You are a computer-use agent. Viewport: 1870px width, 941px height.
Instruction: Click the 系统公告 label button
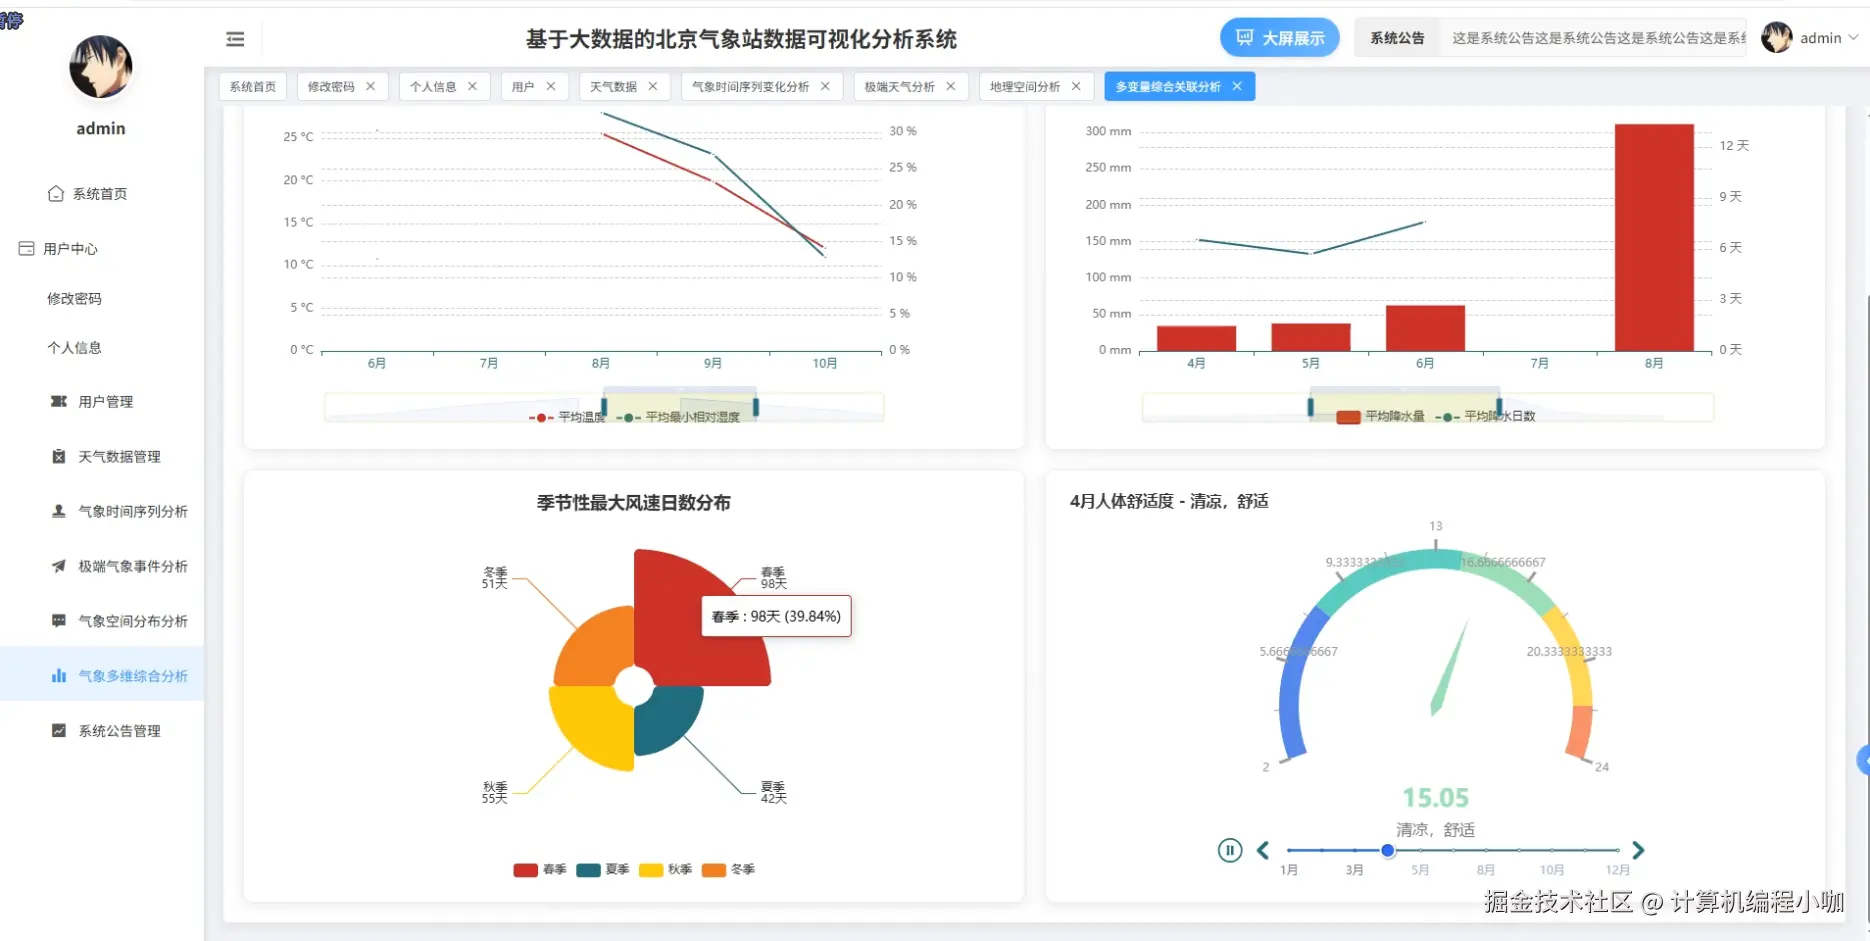point(1397,38)
